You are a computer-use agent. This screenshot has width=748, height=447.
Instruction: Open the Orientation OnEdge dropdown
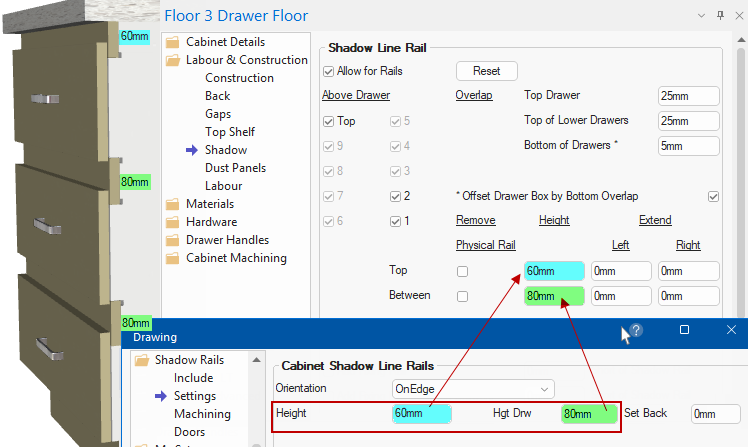click(473, 388)
